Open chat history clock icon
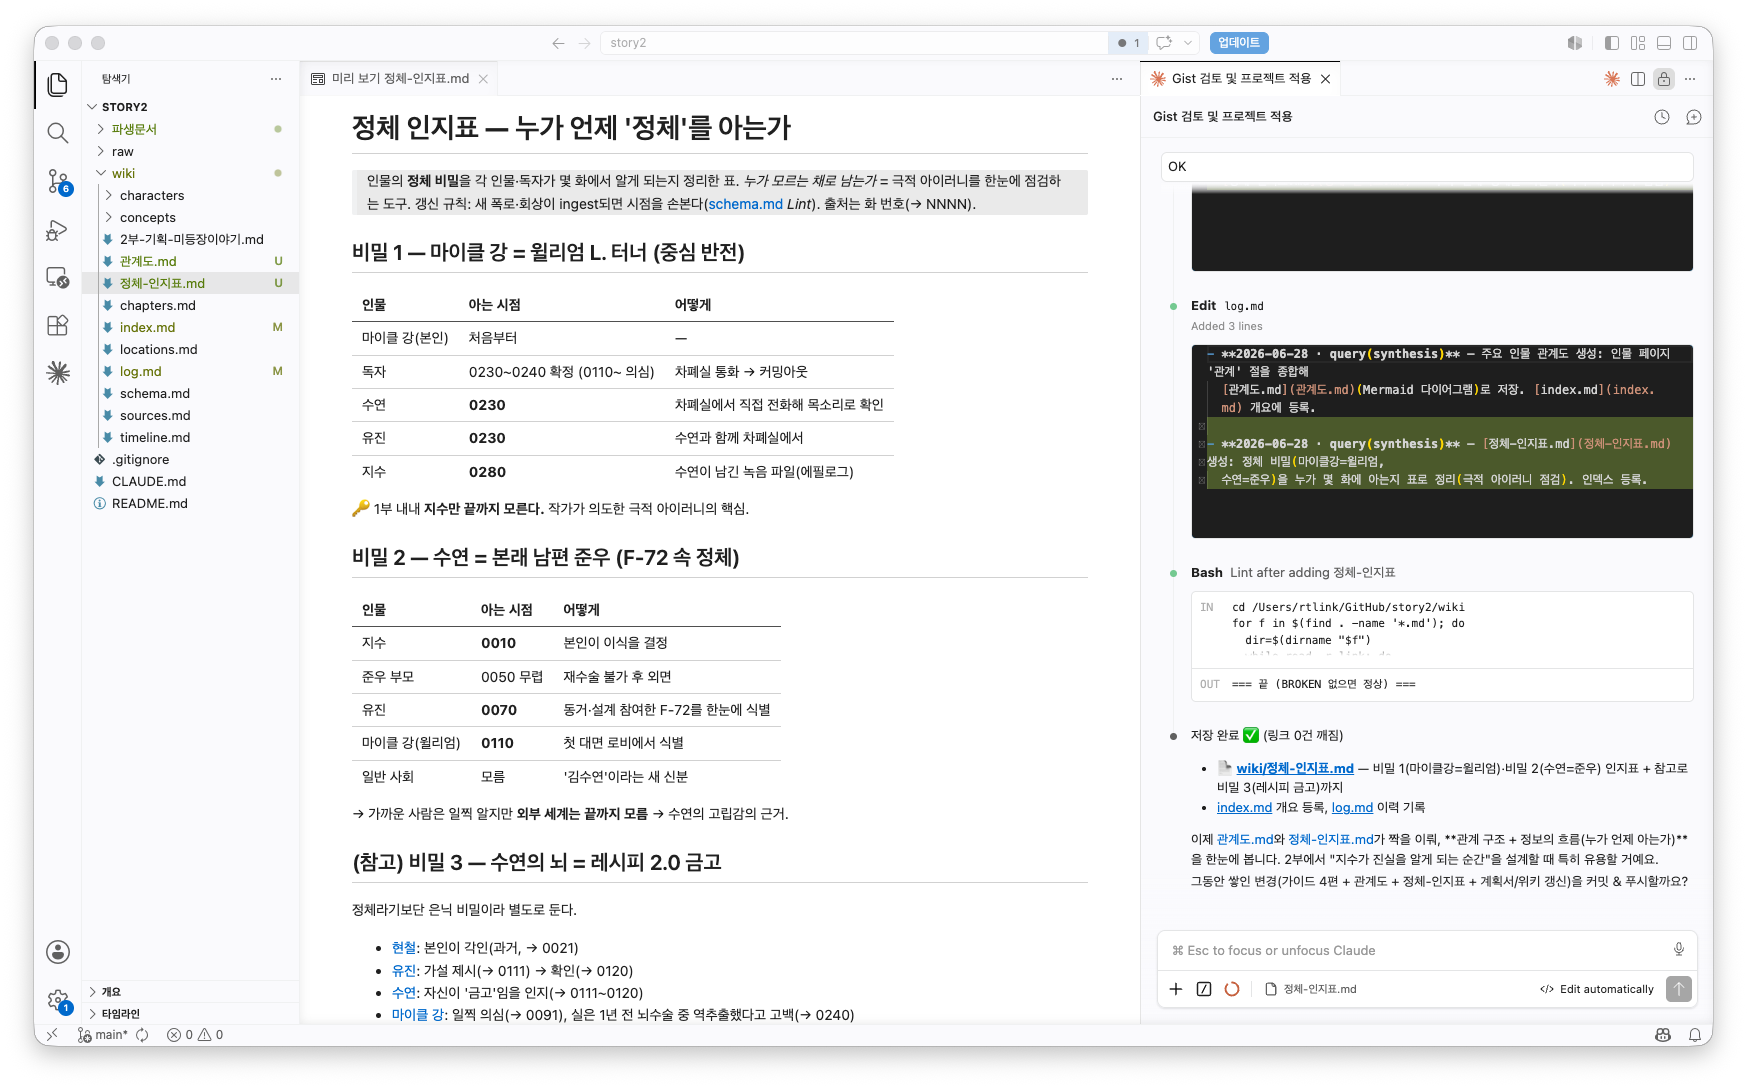This screenshot has height=1088, width=1747. click(1662, 117)
